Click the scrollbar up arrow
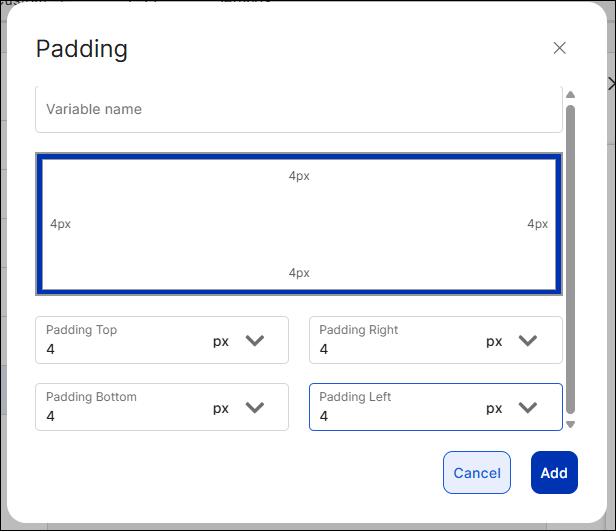 (571, 95)
